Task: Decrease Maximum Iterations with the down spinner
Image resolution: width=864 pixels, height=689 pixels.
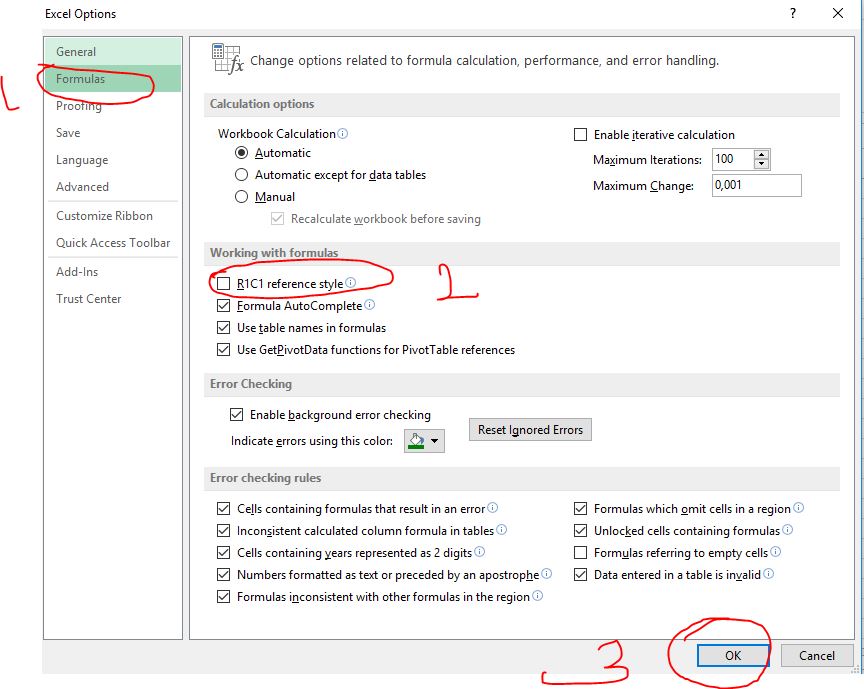Action: pos(762,164)
